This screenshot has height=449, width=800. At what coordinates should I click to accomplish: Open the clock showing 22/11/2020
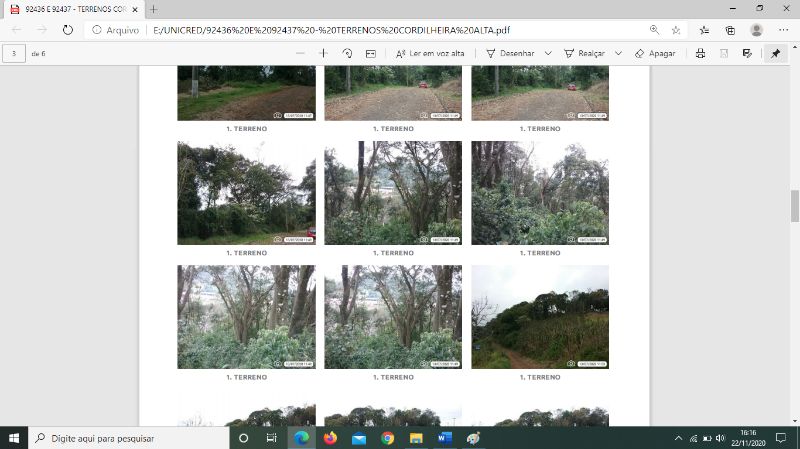tap(748, 438)
